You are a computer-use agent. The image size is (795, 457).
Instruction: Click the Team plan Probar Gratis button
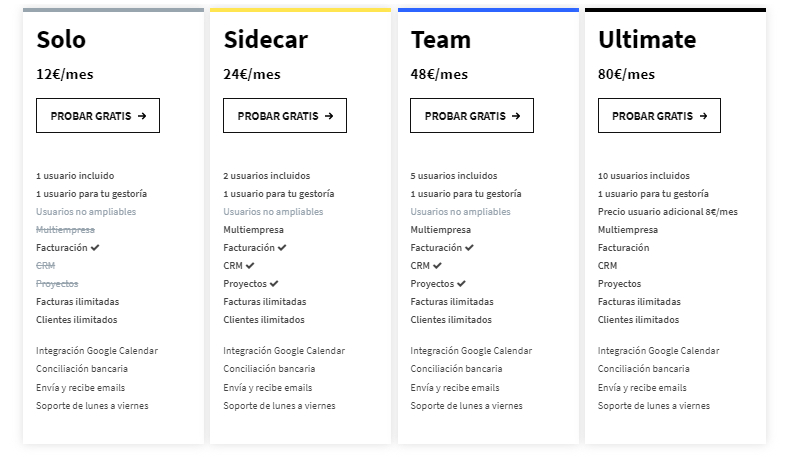click(472, 116)
